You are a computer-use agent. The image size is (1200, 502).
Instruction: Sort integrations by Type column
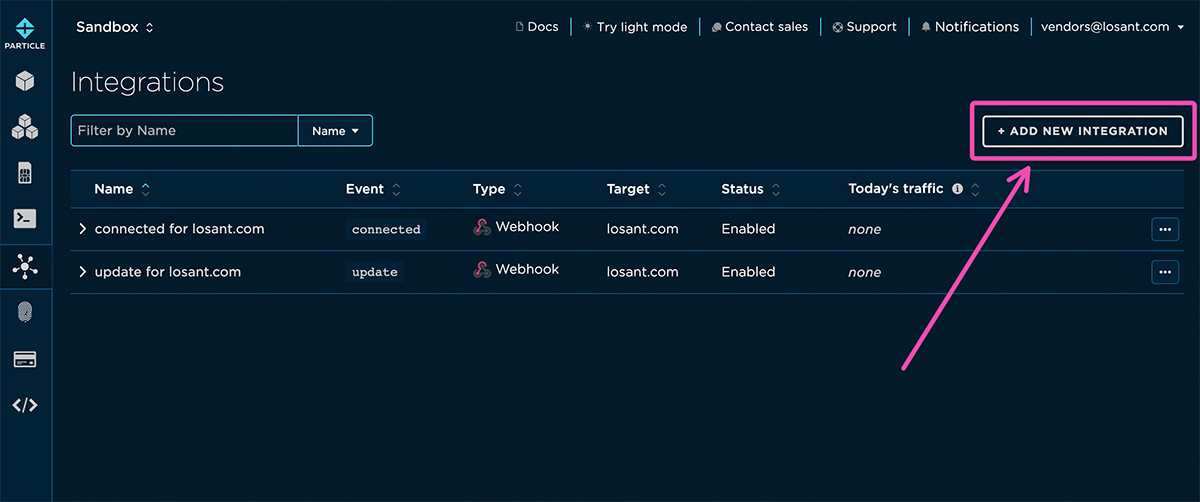coord(497,189)
